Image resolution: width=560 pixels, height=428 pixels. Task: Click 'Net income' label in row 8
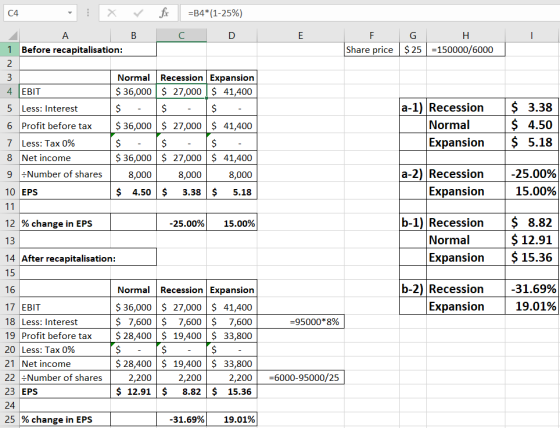coord(46,158)
